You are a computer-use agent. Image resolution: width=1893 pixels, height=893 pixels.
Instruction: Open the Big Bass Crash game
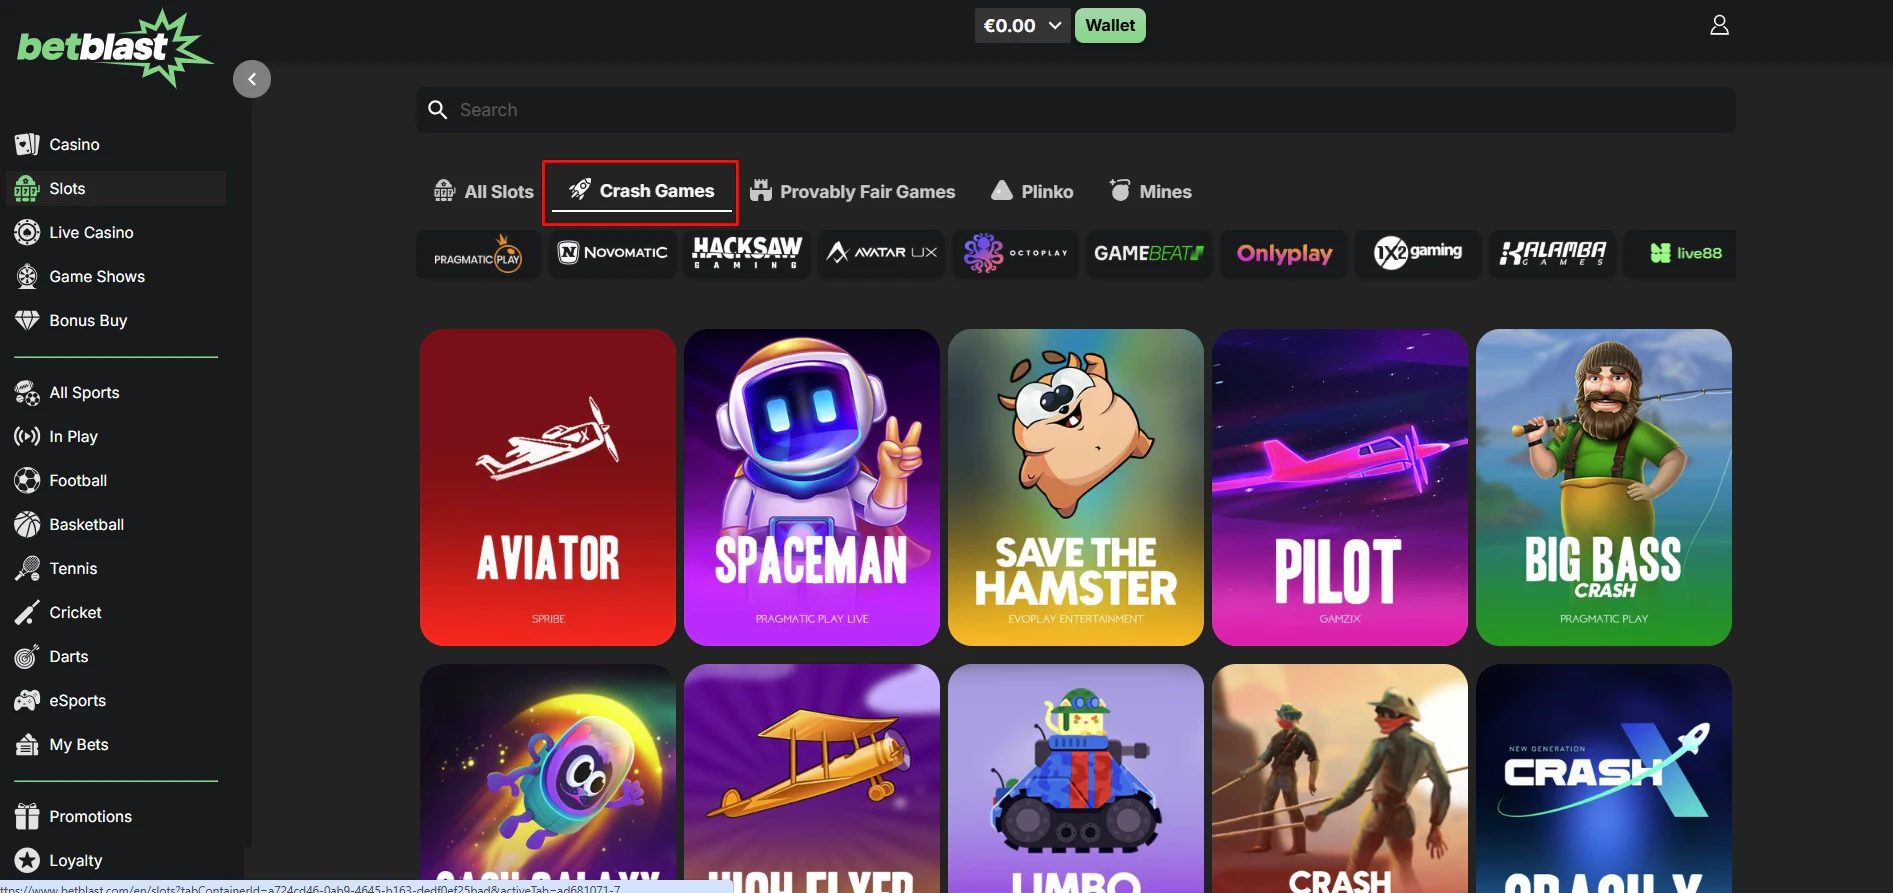click(x=1604, y=487)
